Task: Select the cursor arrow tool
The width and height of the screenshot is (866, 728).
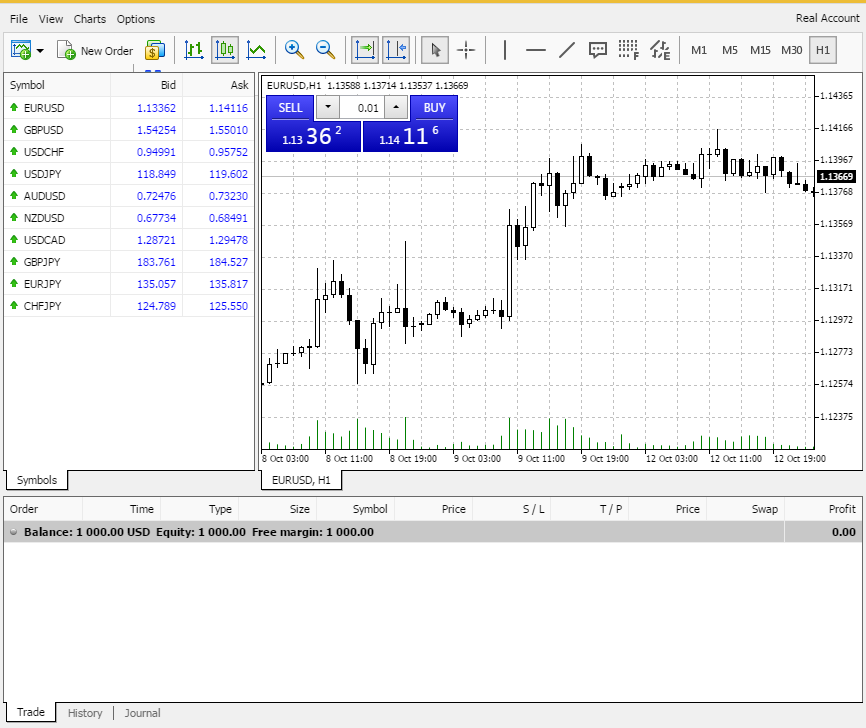Action: tap(435, 50)
